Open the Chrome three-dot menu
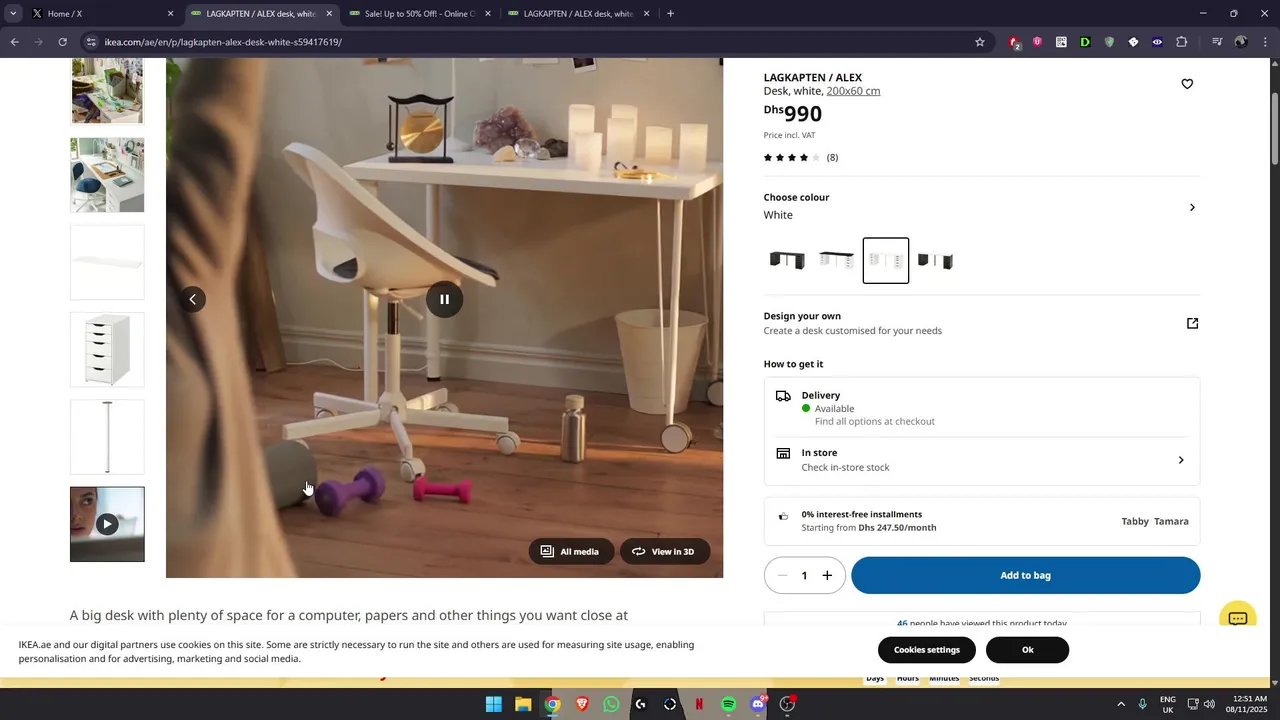 click(x=1266, y=42)
